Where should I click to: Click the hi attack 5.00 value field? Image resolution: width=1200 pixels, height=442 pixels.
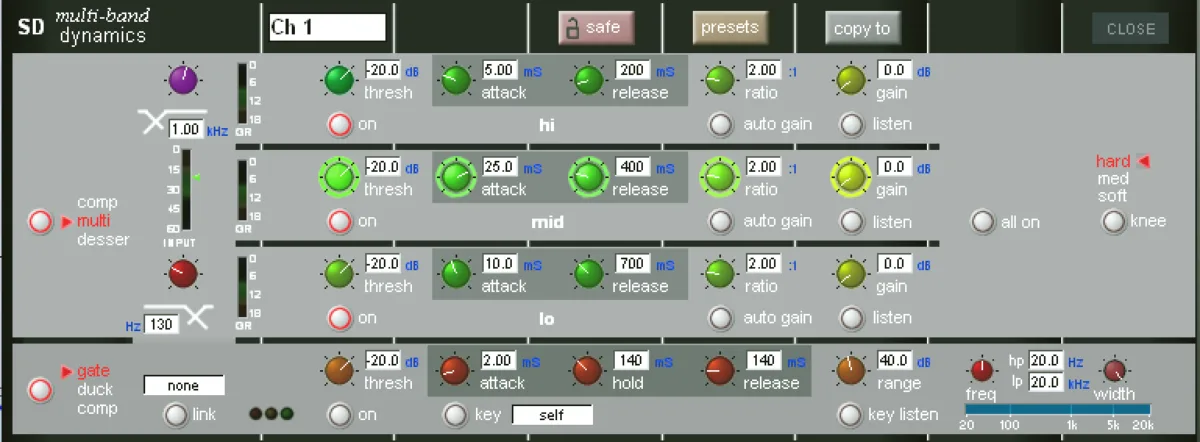[x=500, y=70]
